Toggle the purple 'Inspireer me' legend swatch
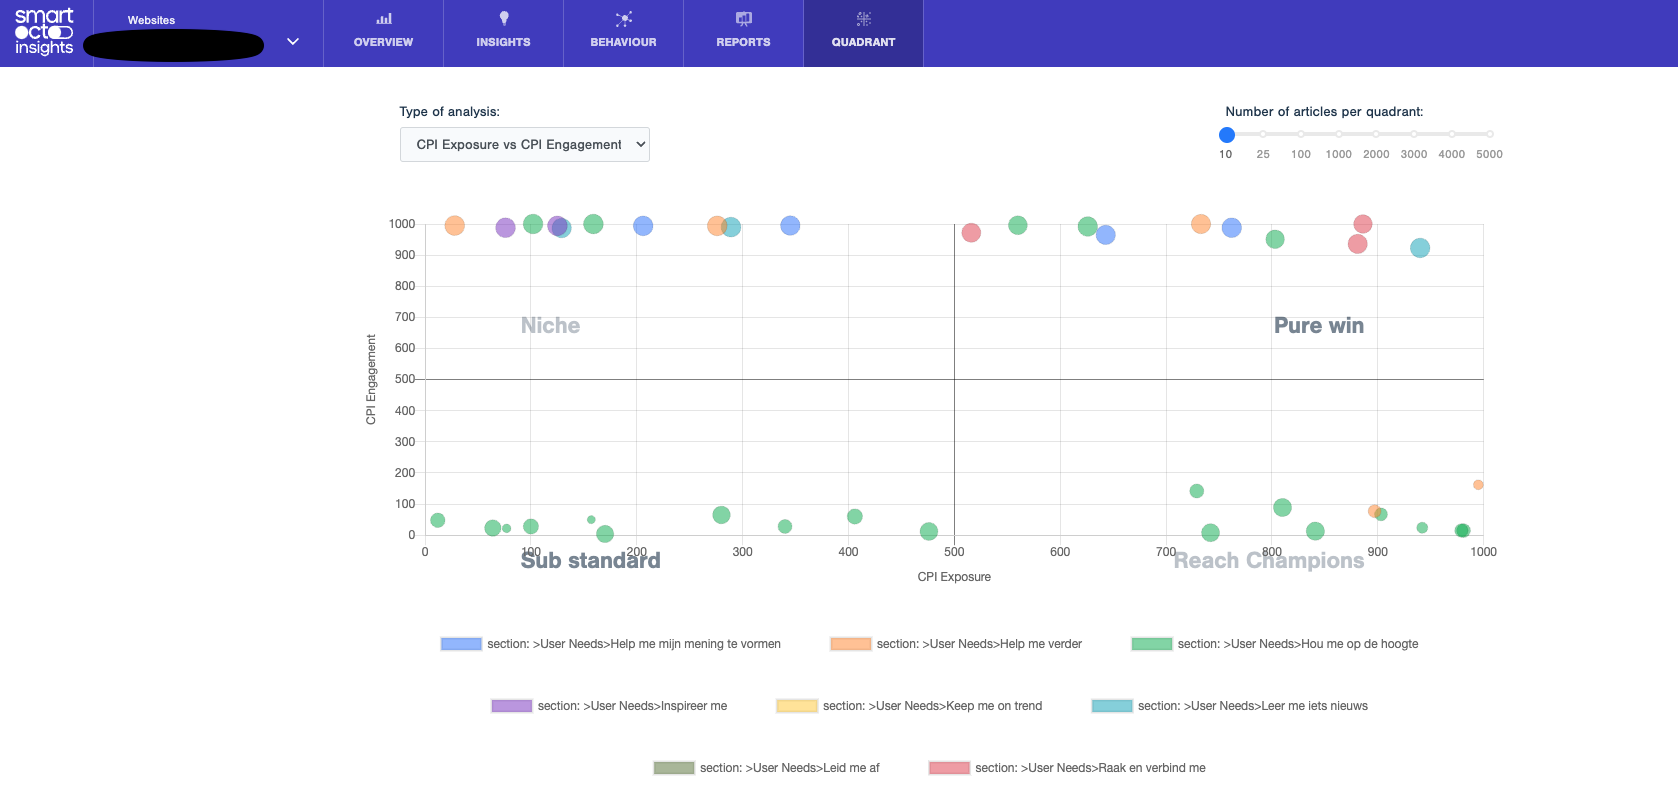1678x789 pixels. point(511,706)
